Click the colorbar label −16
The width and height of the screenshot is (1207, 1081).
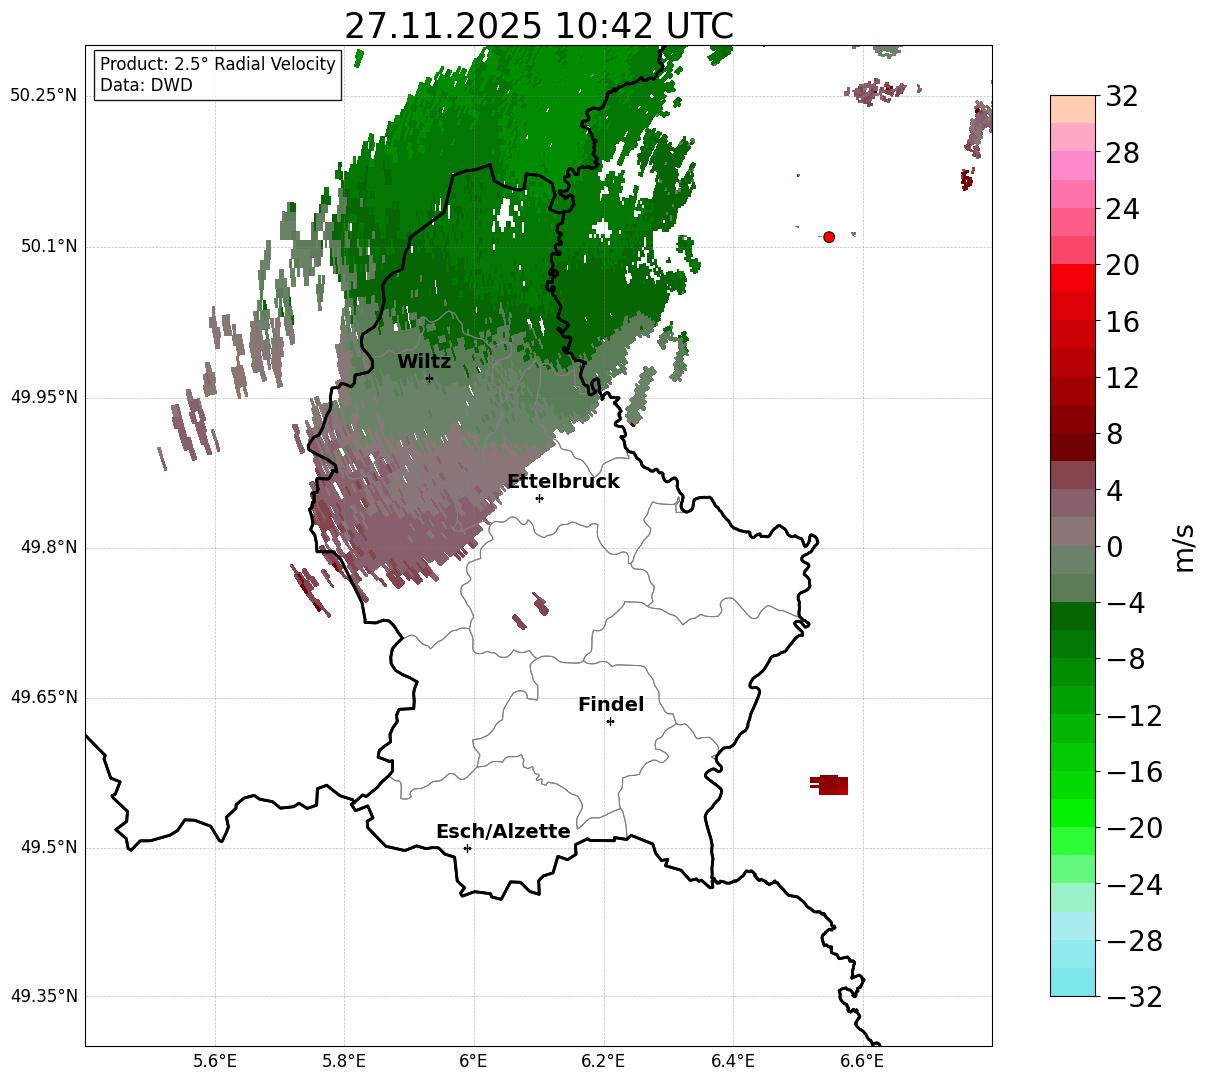(1134, 772)
